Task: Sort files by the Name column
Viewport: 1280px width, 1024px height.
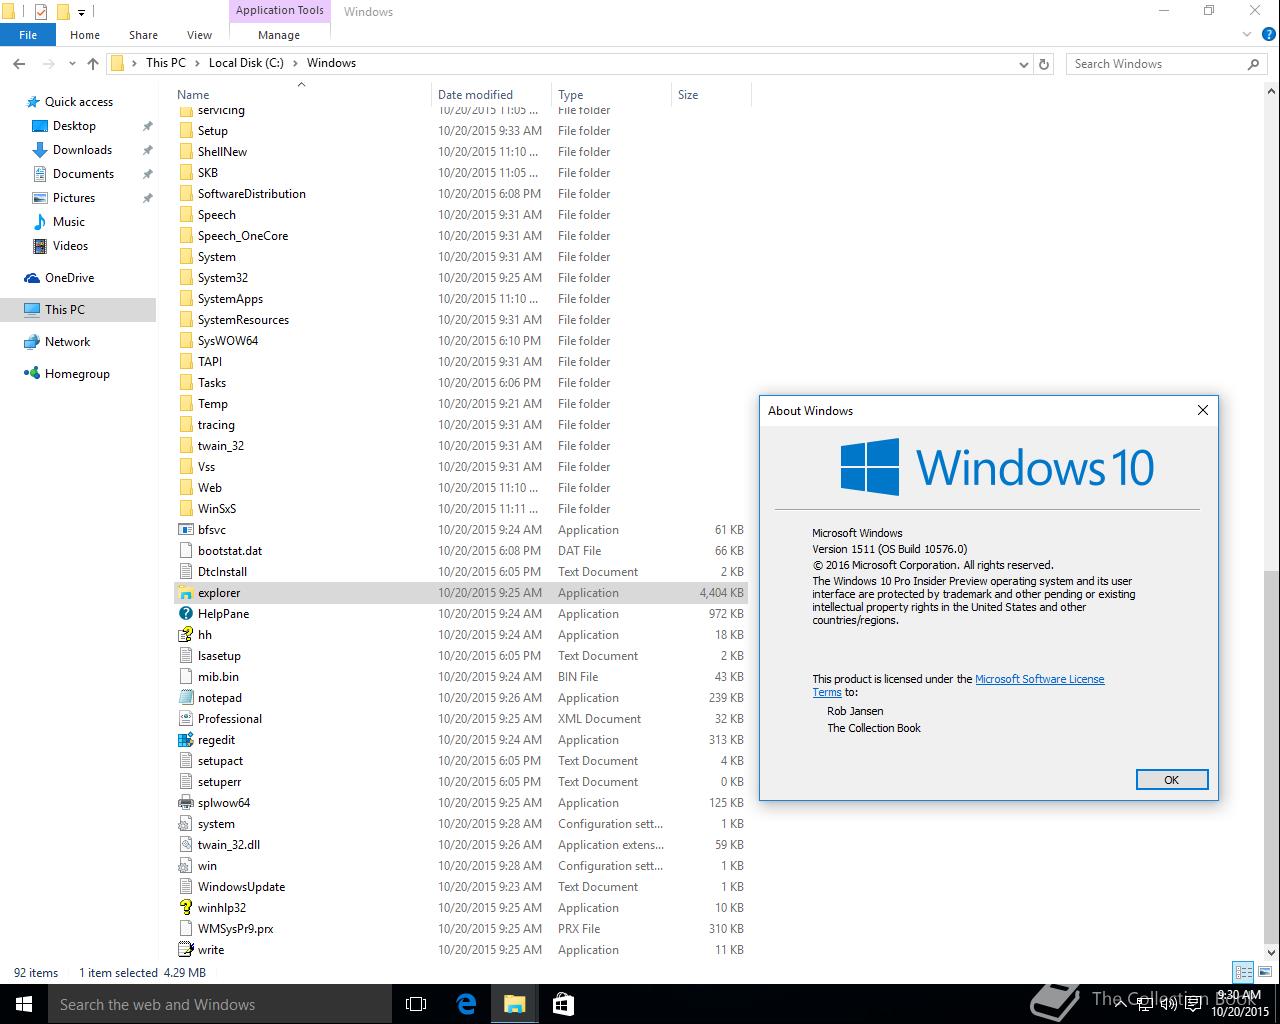Action: click(302, 95)
